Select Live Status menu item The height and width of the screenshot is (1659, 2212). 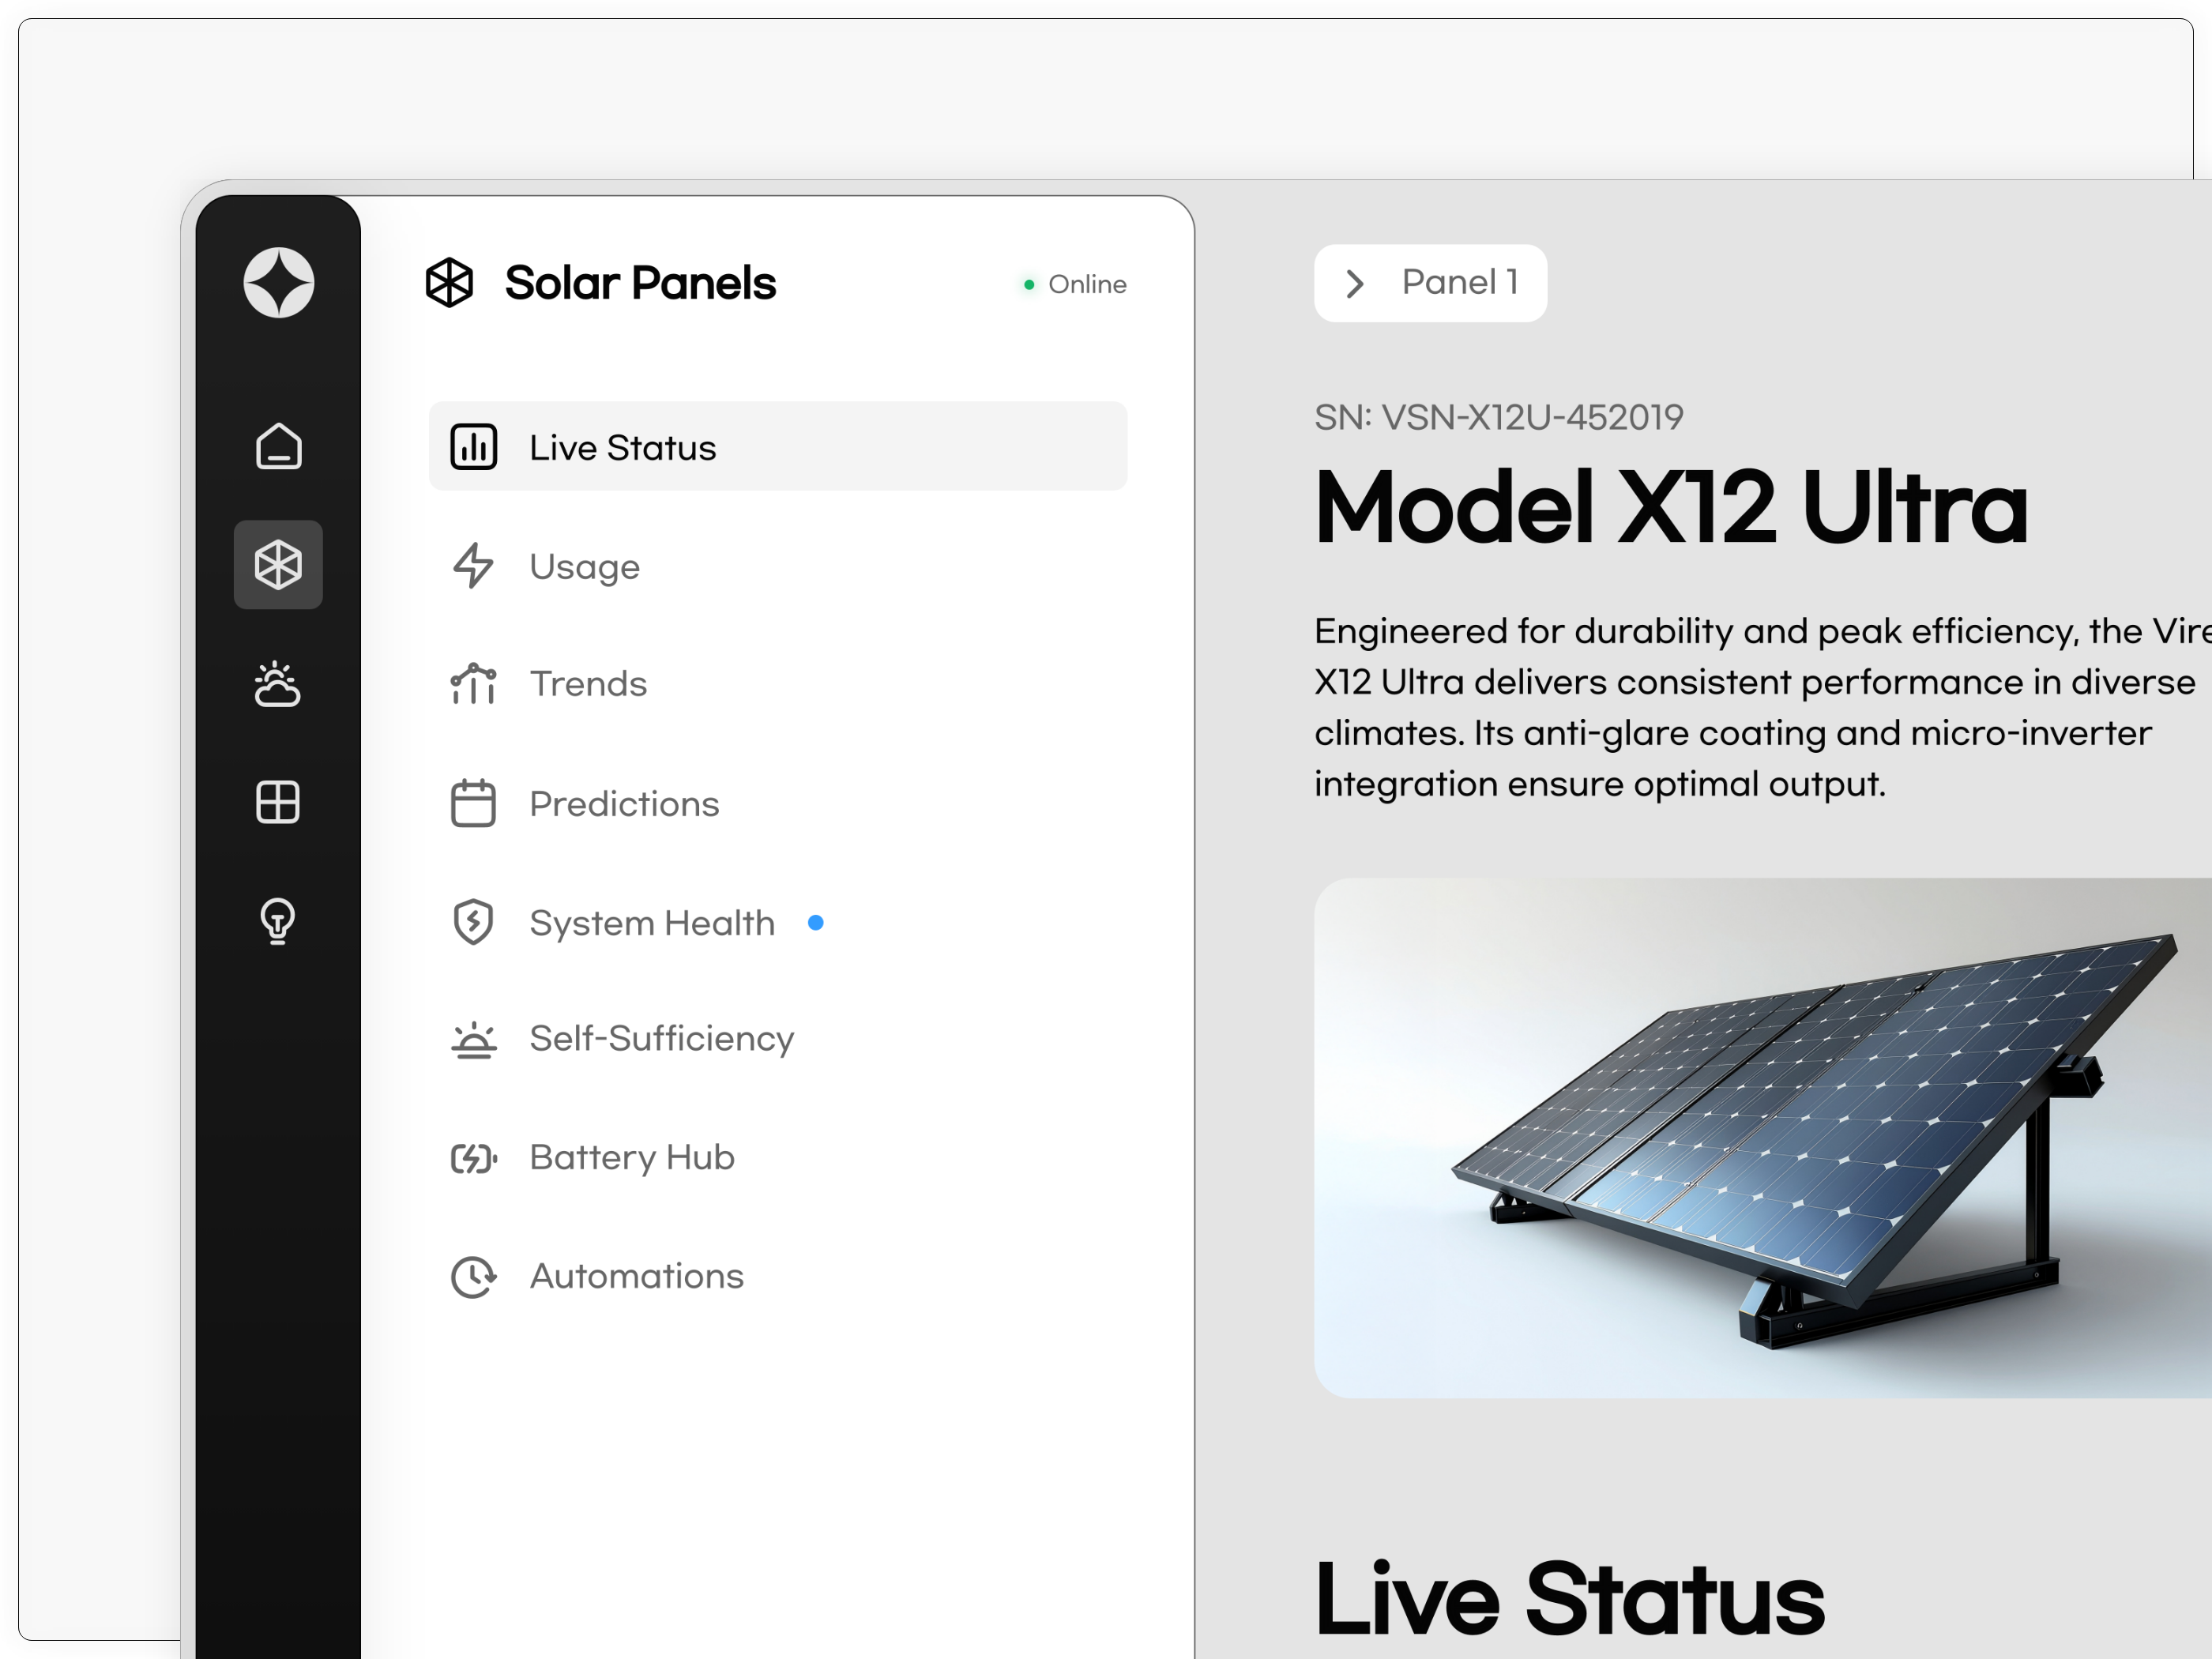click(778, 447)
